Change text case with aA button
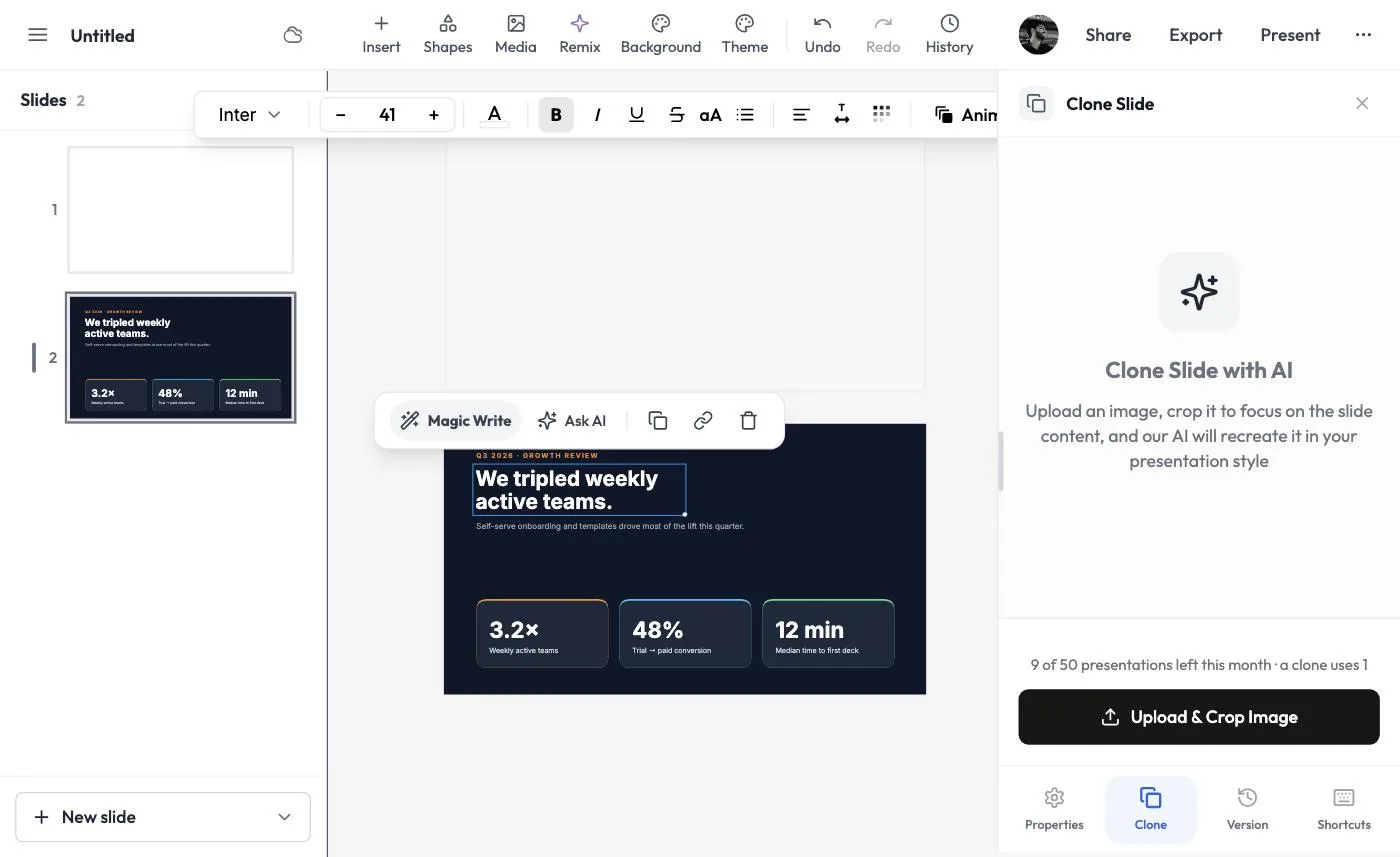Screen dimensions: 1400x857 point(710,115)
